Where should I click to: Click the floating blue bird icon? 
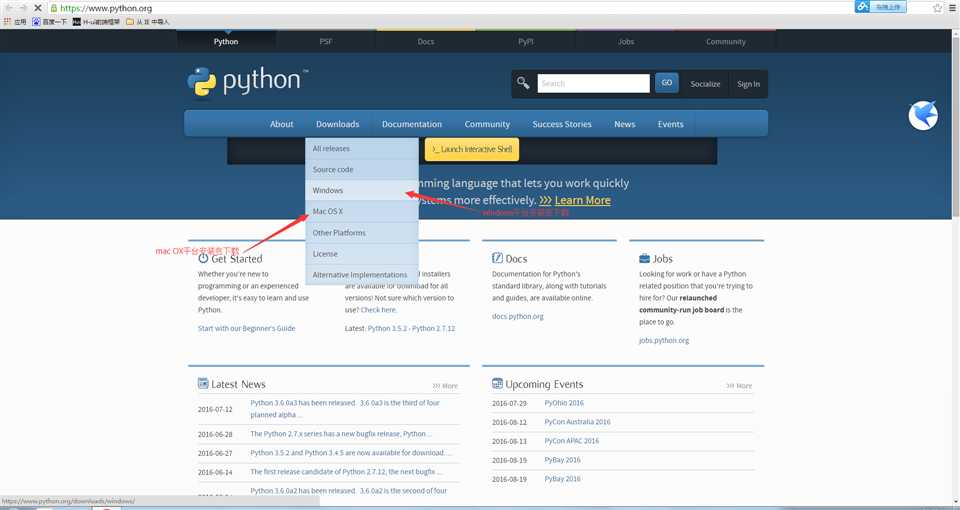click(x=923, y=115)
